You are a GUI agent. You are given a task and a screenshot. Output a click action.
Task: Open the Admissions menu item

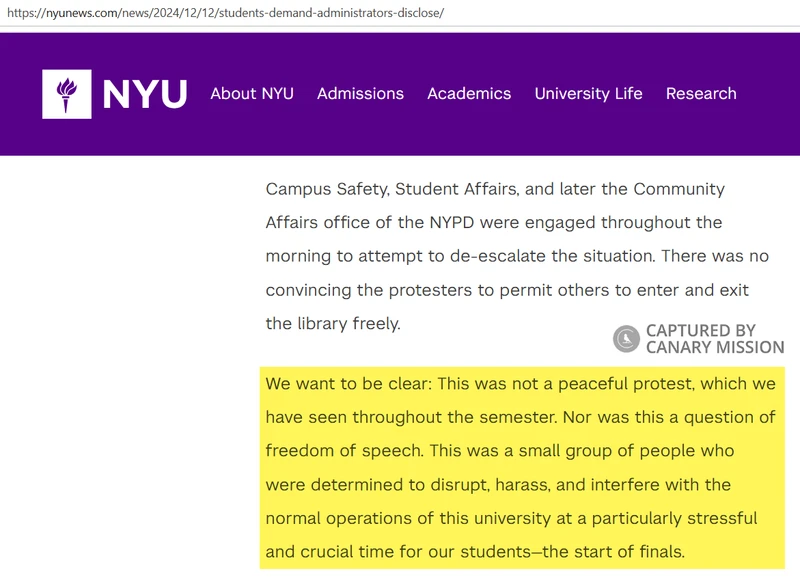click(360, 94)
